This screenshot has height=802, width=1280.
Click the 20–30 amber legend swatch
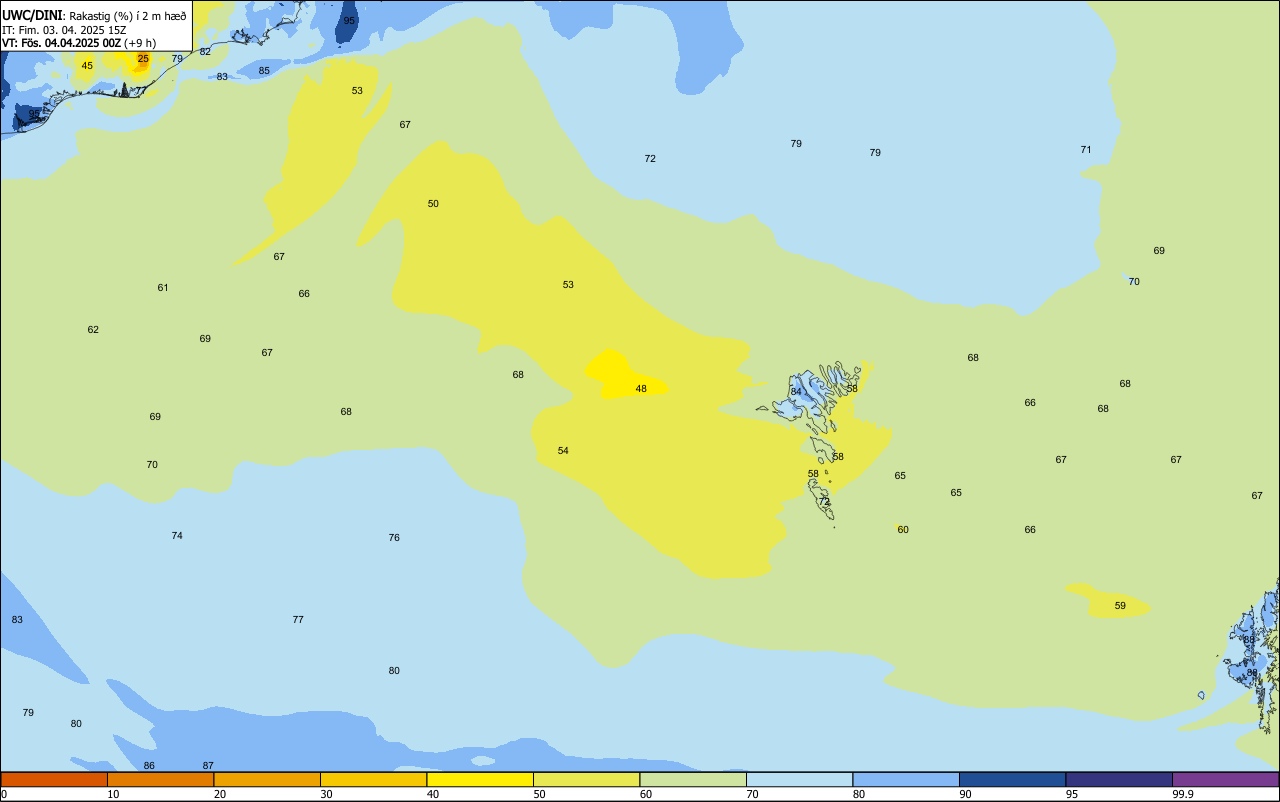tap(267, 779)
